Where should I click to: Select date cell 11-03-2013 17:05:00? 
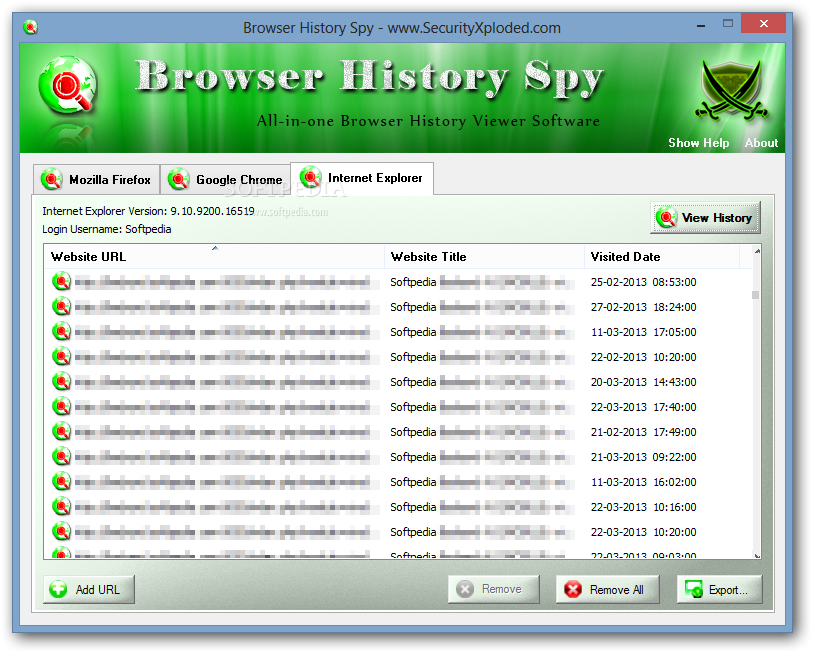pyautogui.click(x=643, y=332)
